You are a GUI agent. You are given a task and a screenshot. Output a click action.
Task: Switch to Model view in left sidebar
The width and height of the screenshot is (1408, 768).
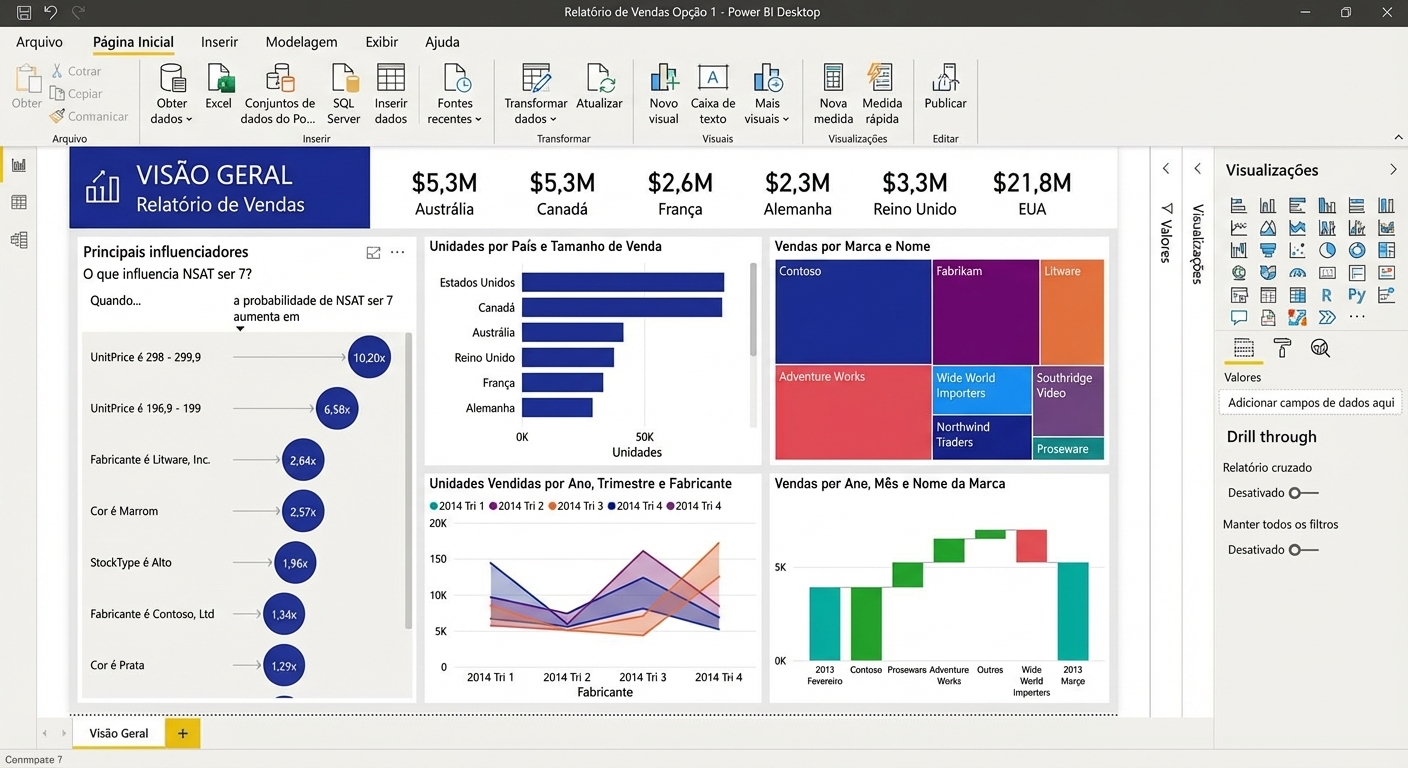coord(18,240)
